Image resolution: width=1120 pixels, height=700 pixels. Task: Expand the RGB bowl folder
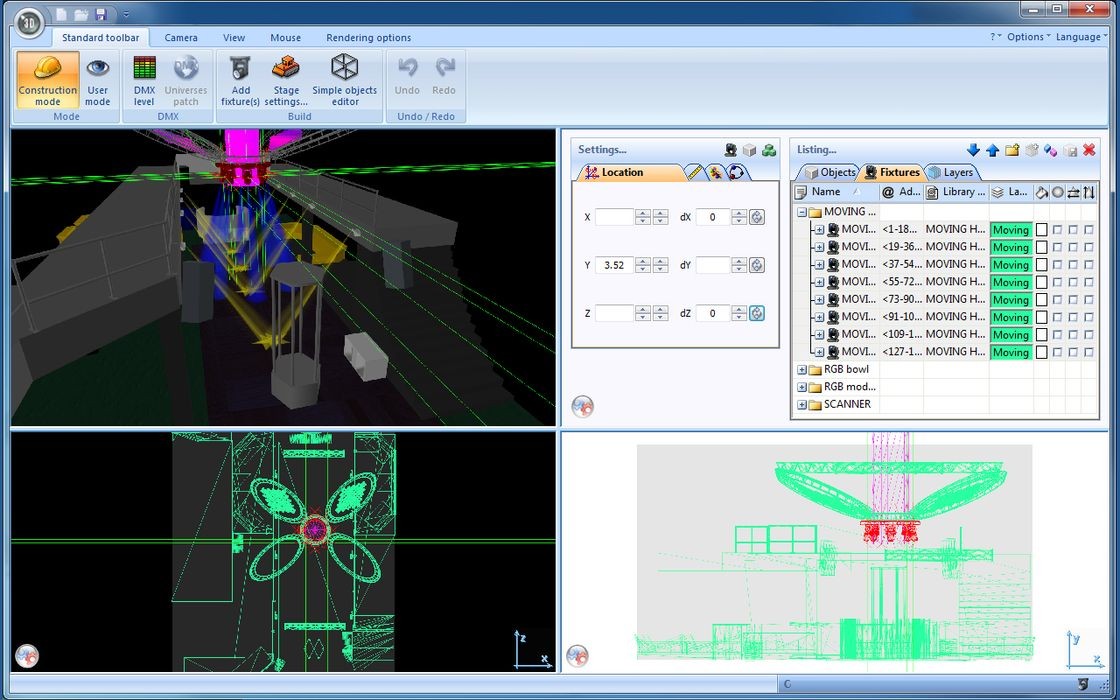click(802, 370)
